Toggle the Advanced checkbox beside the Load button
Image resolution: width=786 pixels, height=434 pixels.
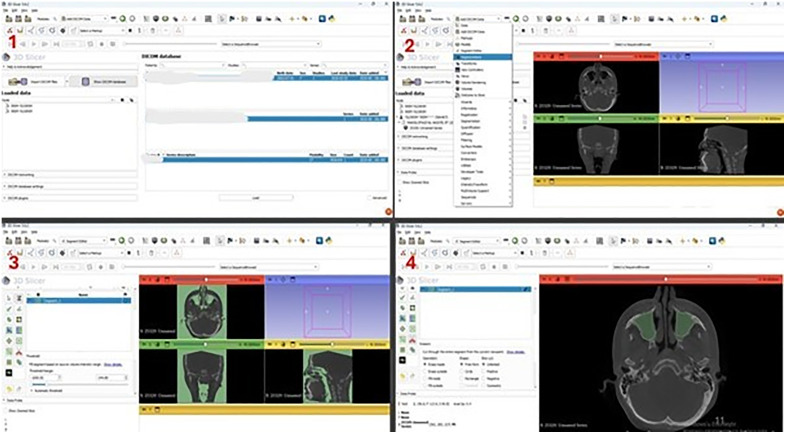(370, 197)
